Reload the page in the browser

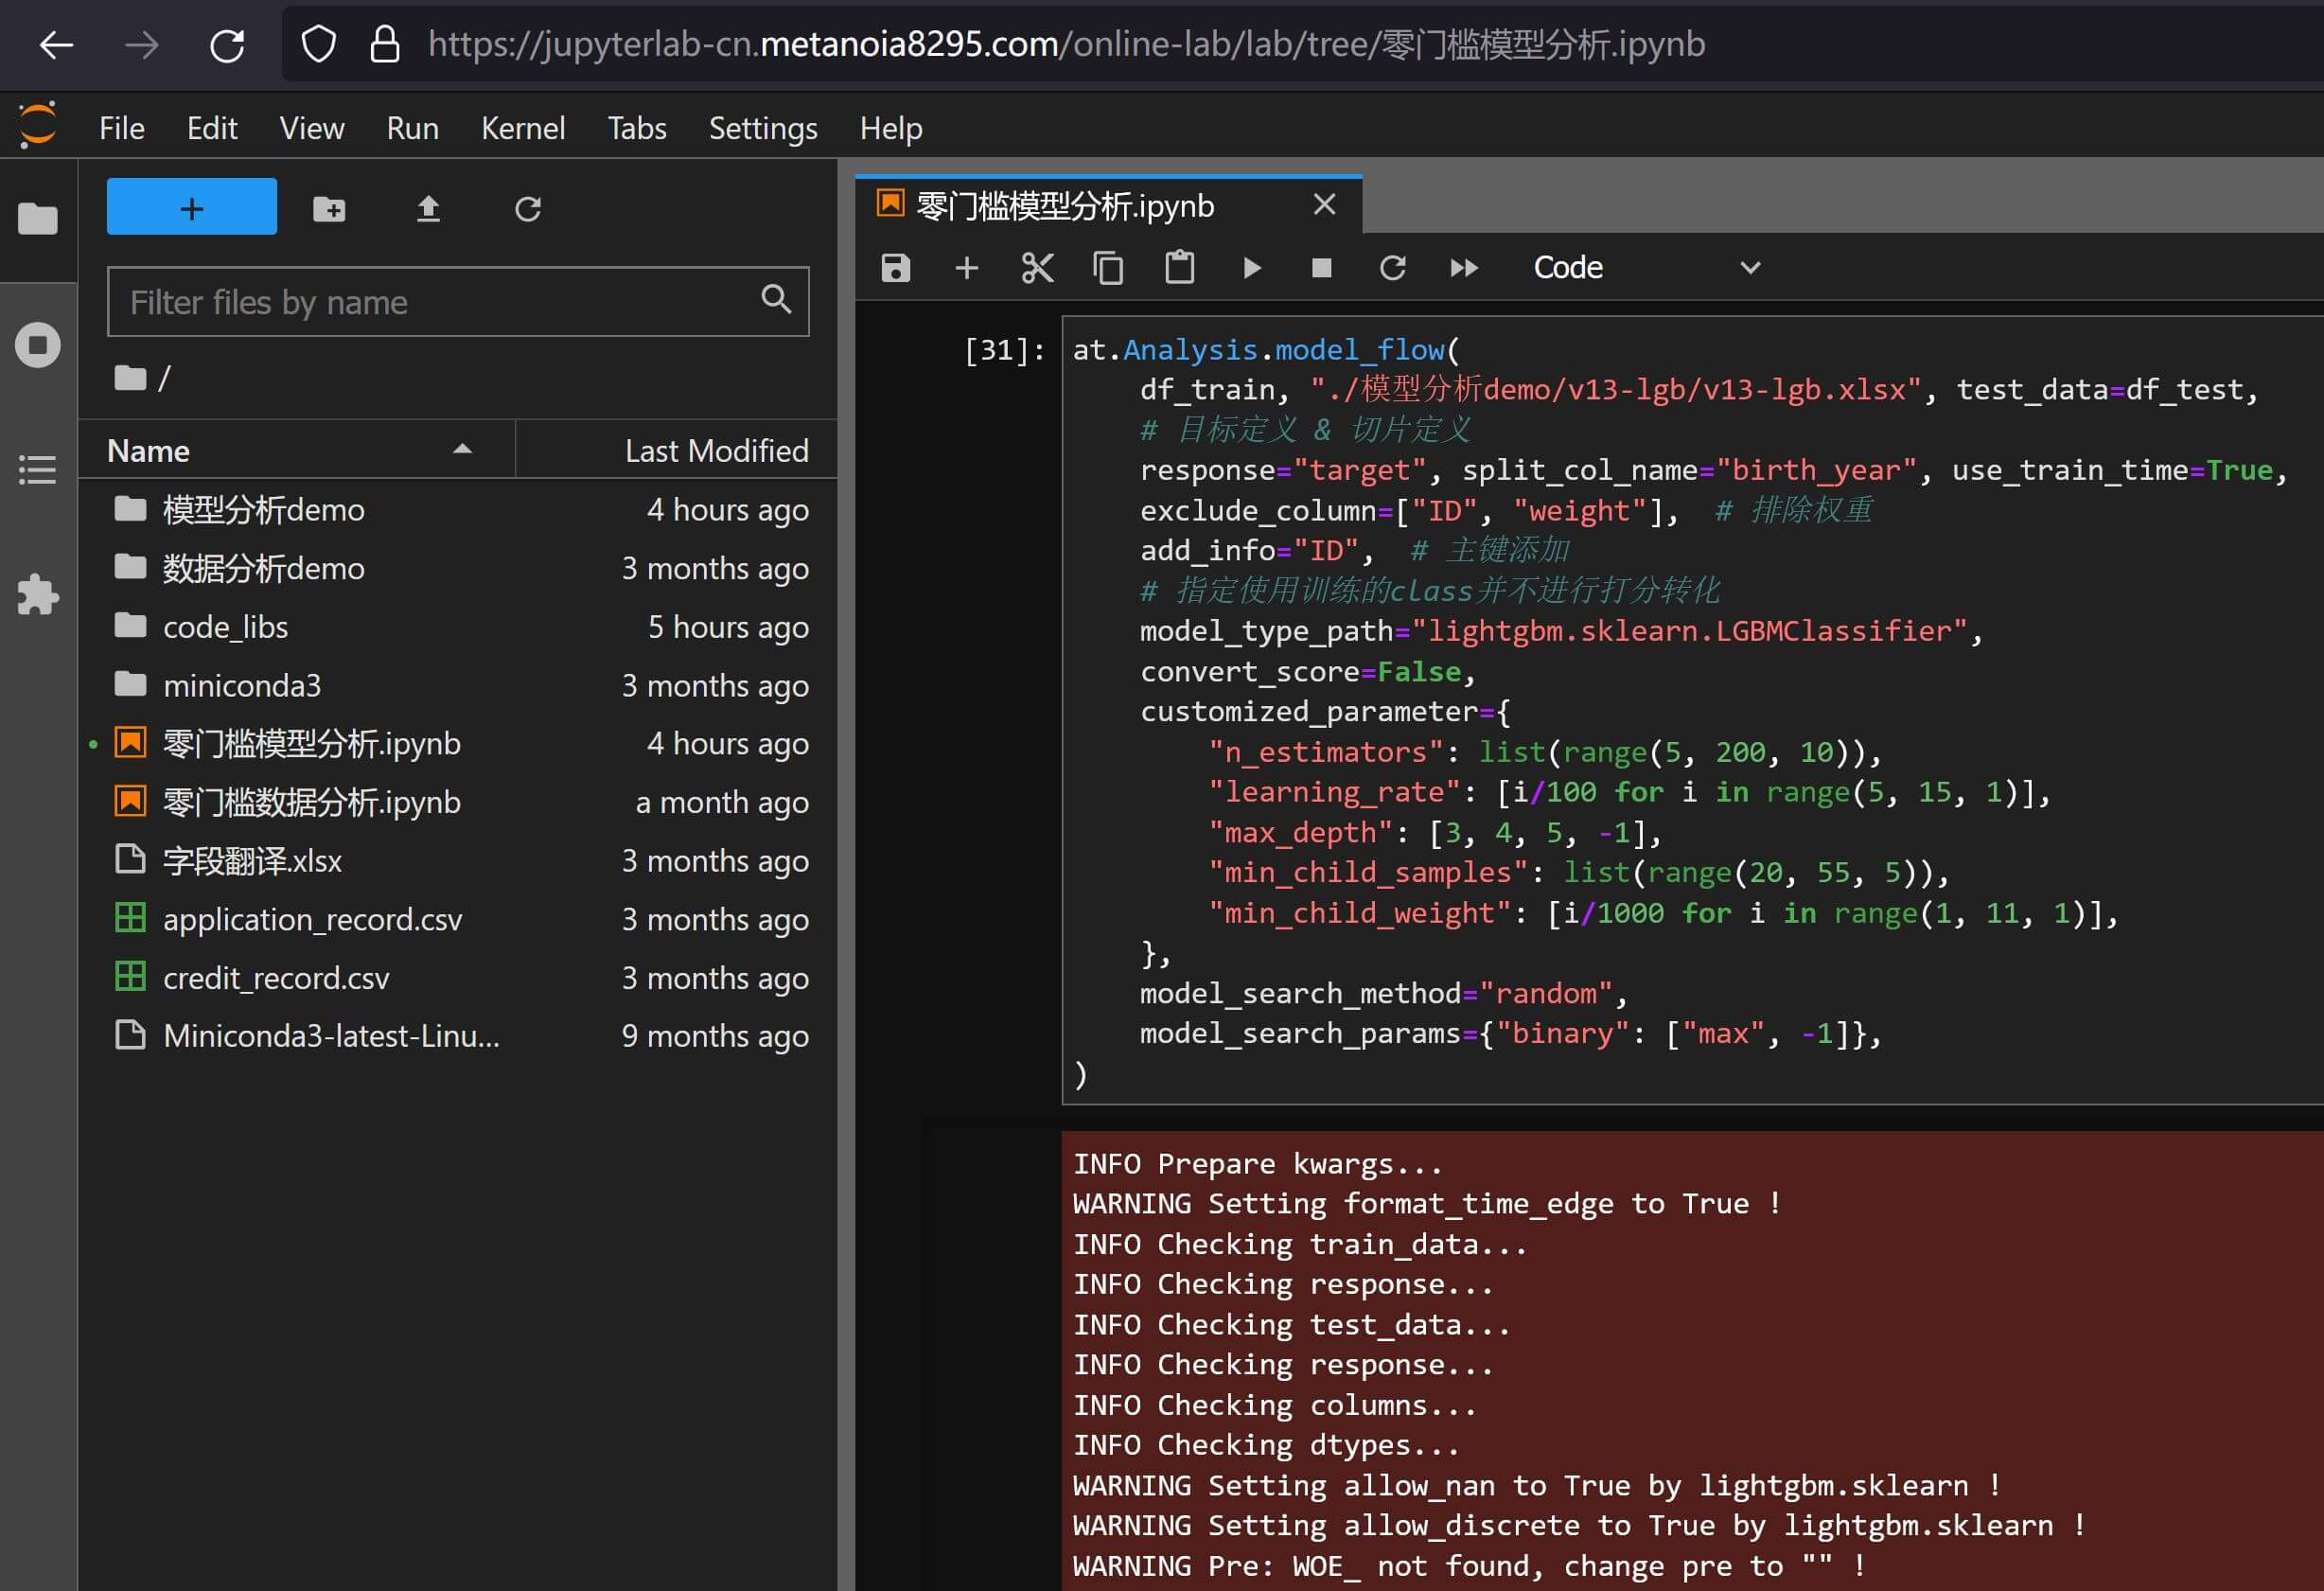(227, 45)
